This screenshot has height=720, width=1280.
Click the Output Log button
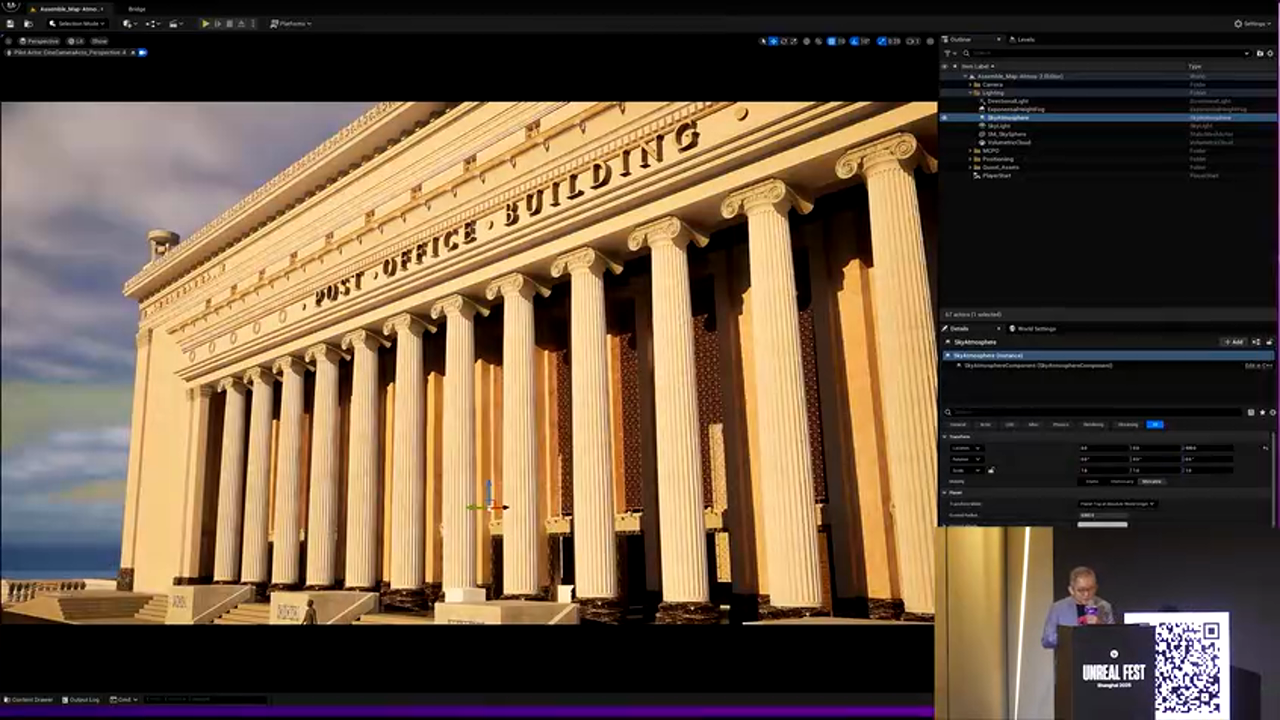point(81,700)
